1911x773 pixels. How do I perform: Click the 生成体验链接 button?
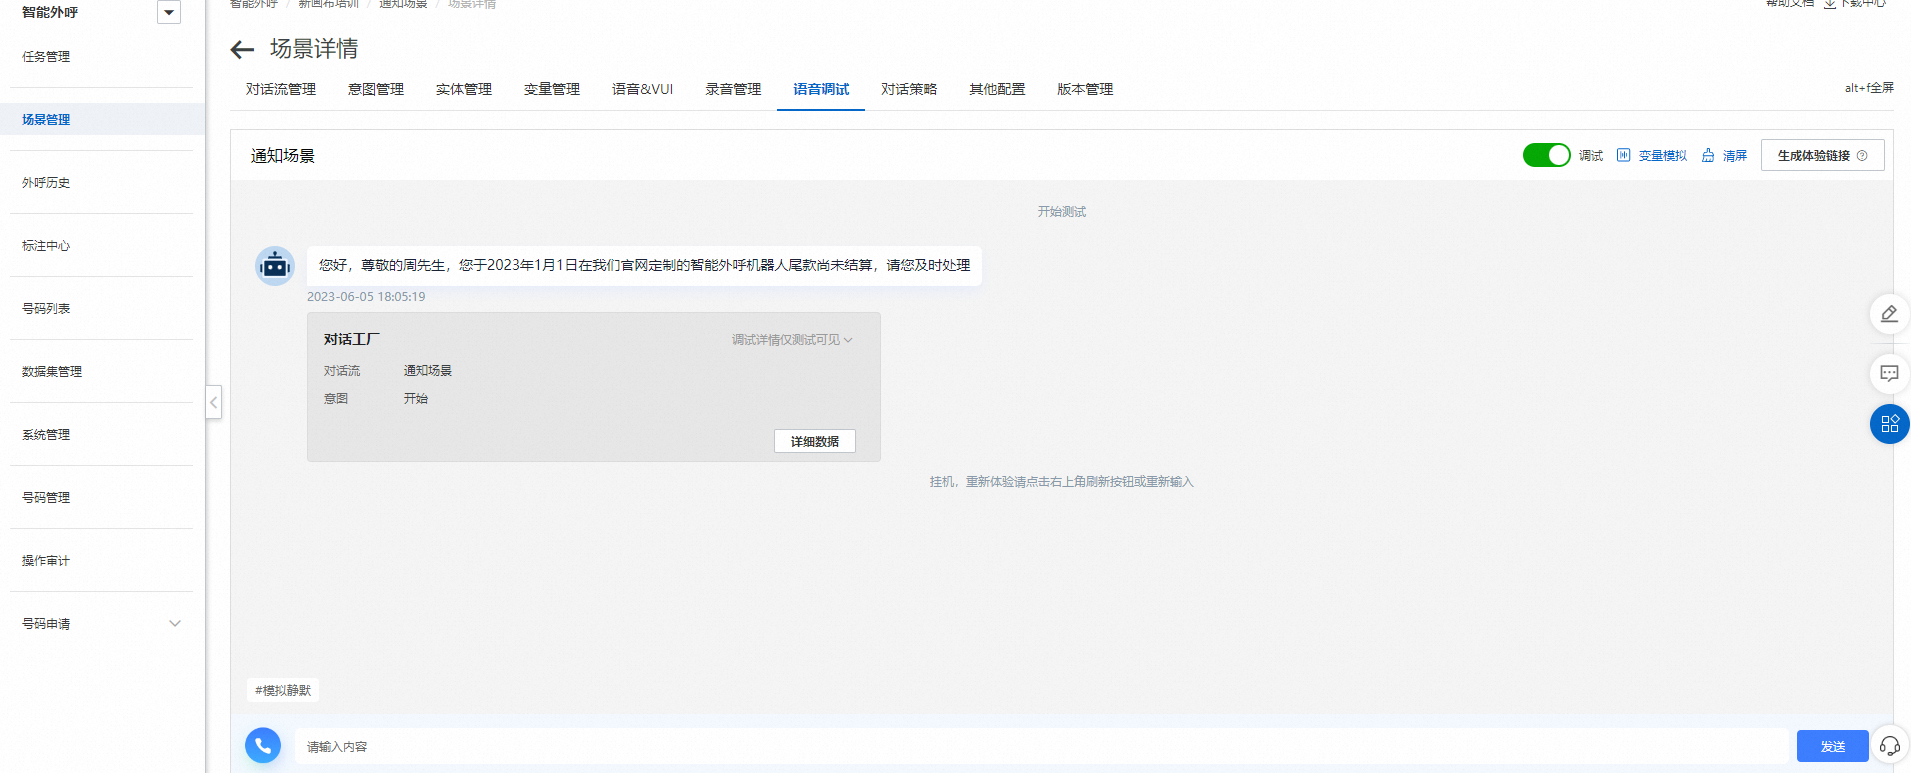pyautogui.click(x=1822, y=155)
